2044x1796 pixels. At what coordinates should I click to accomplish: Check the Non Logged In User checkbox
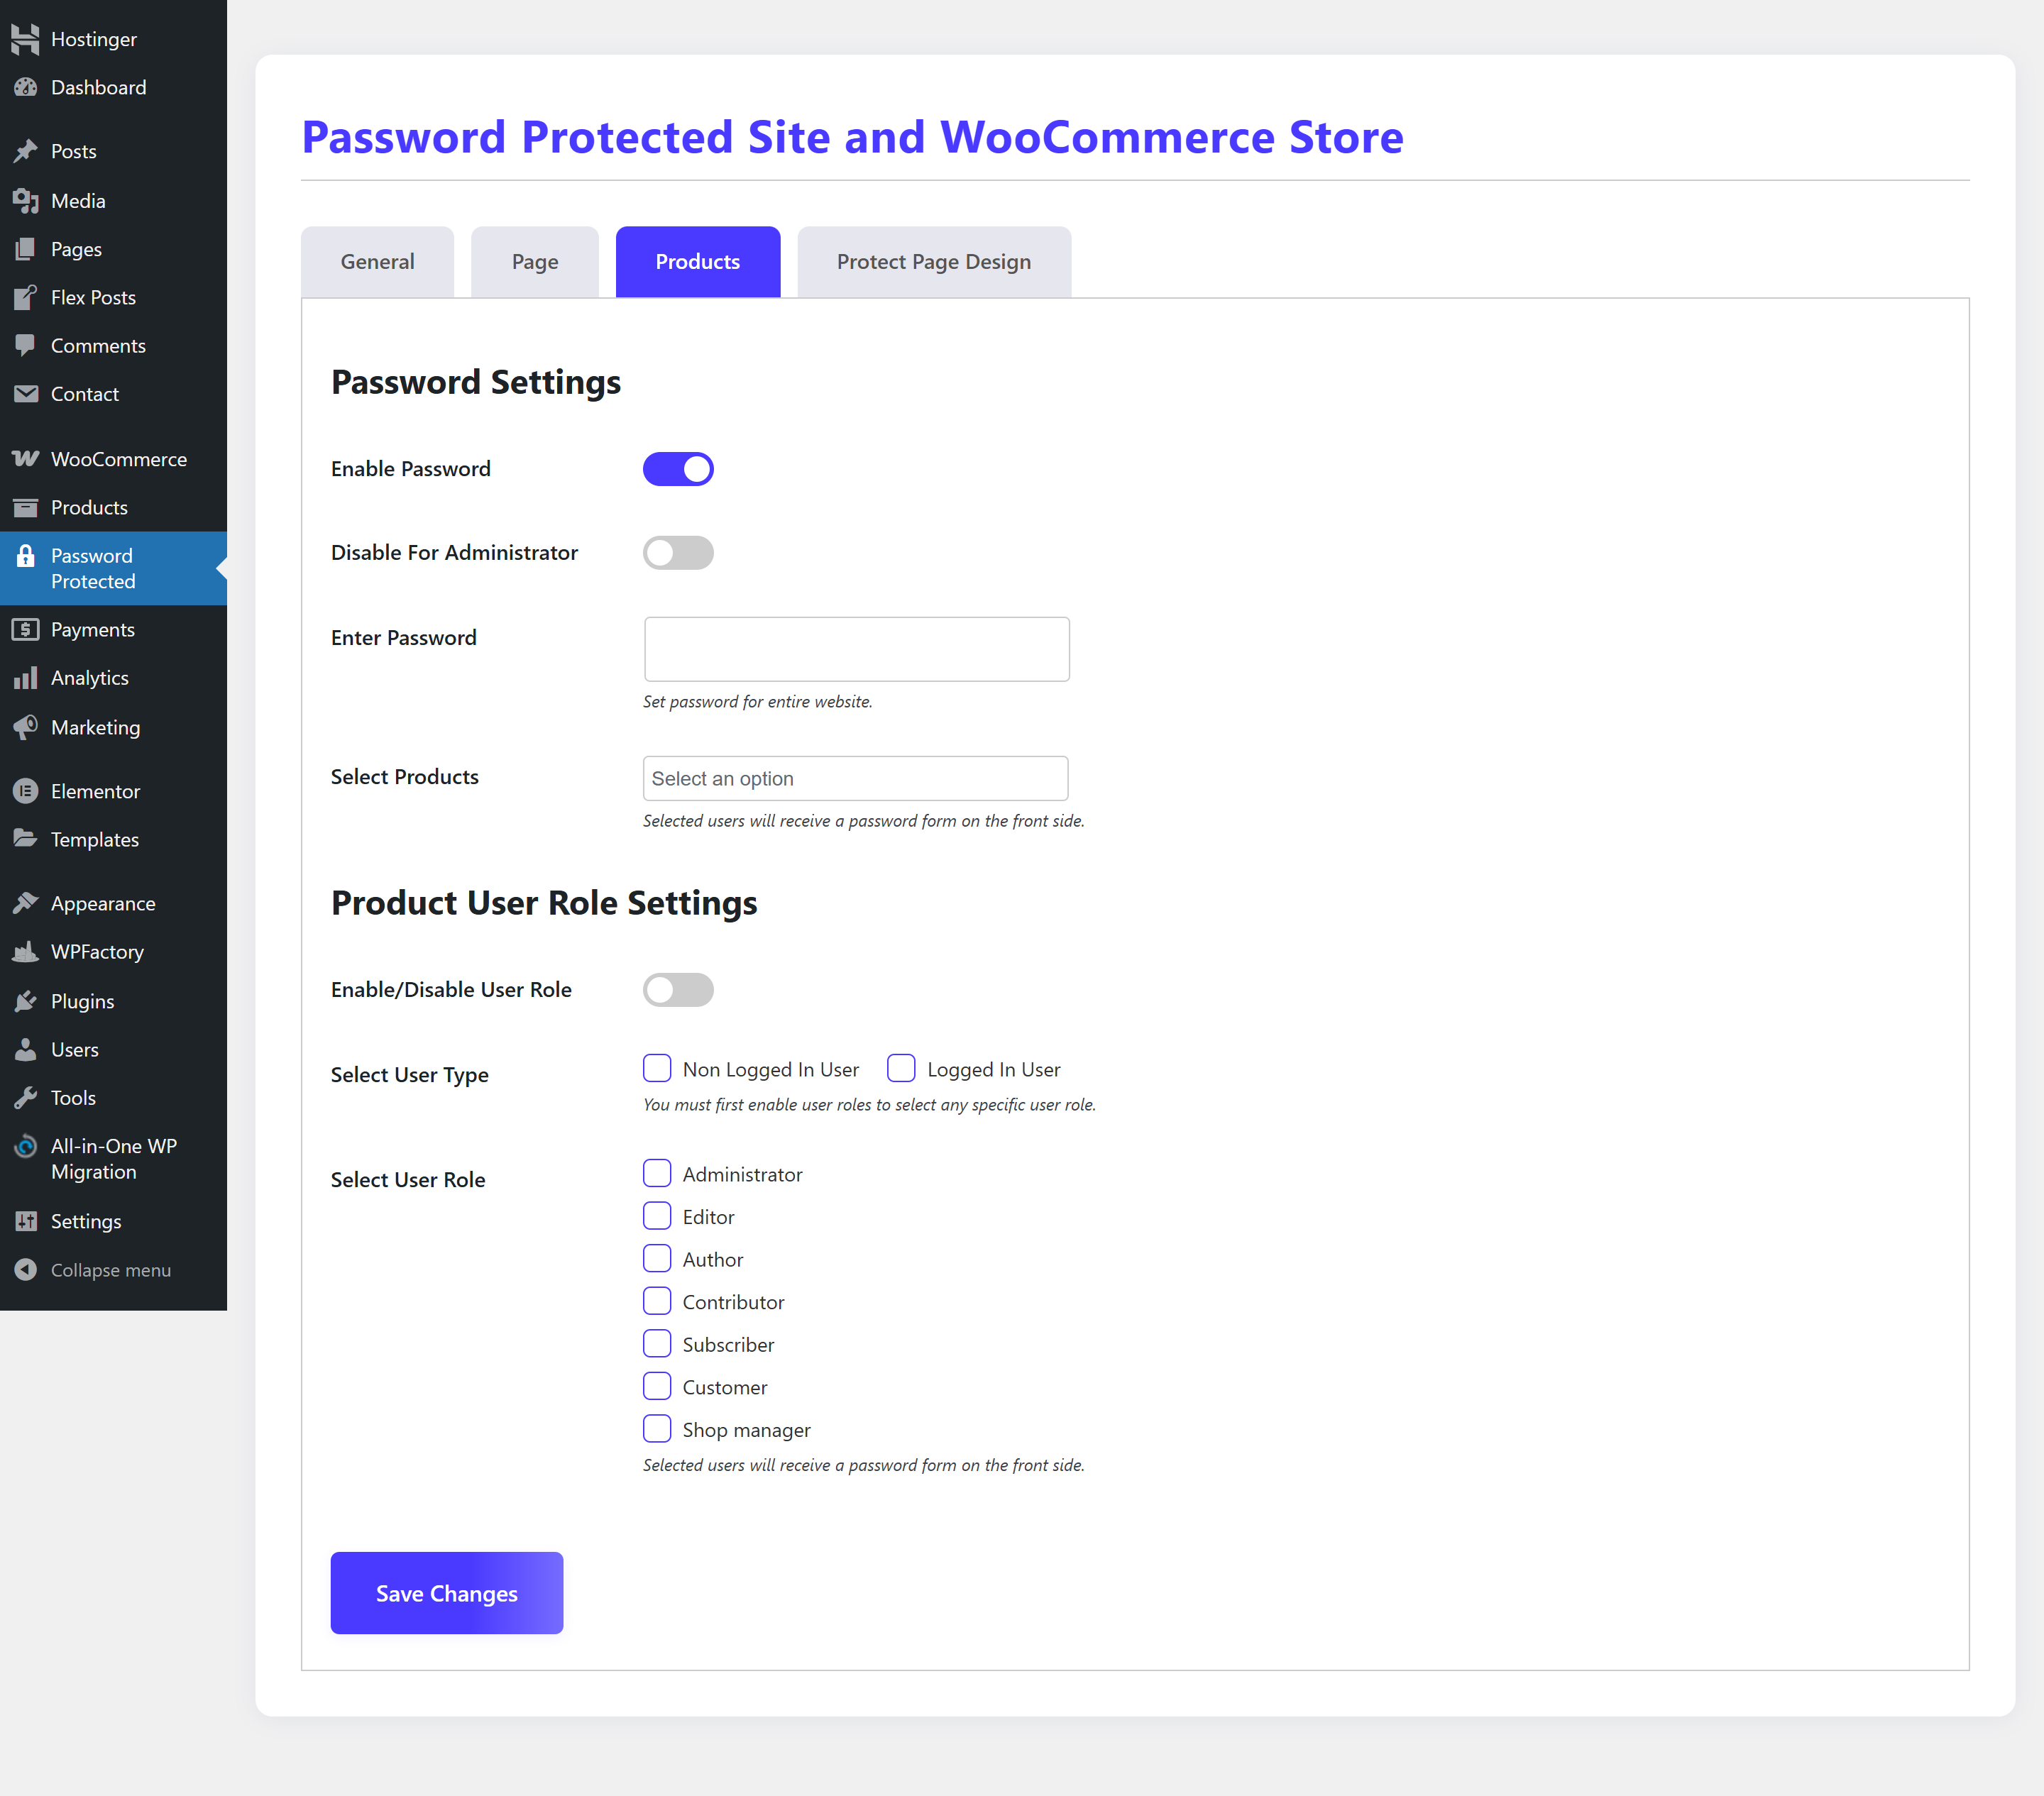(657, 1069)
